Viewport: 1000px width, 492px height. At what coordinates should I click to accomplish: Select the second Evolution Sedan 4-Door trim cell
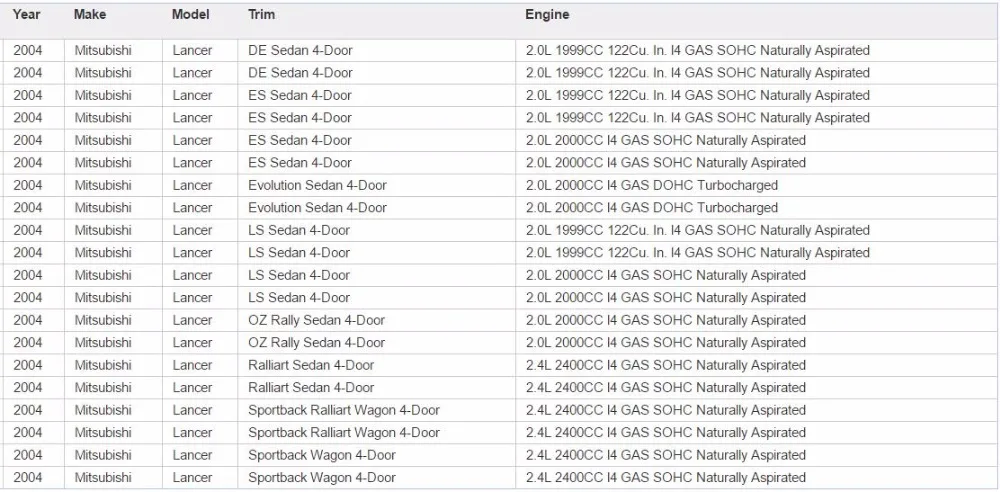(376, 207)
